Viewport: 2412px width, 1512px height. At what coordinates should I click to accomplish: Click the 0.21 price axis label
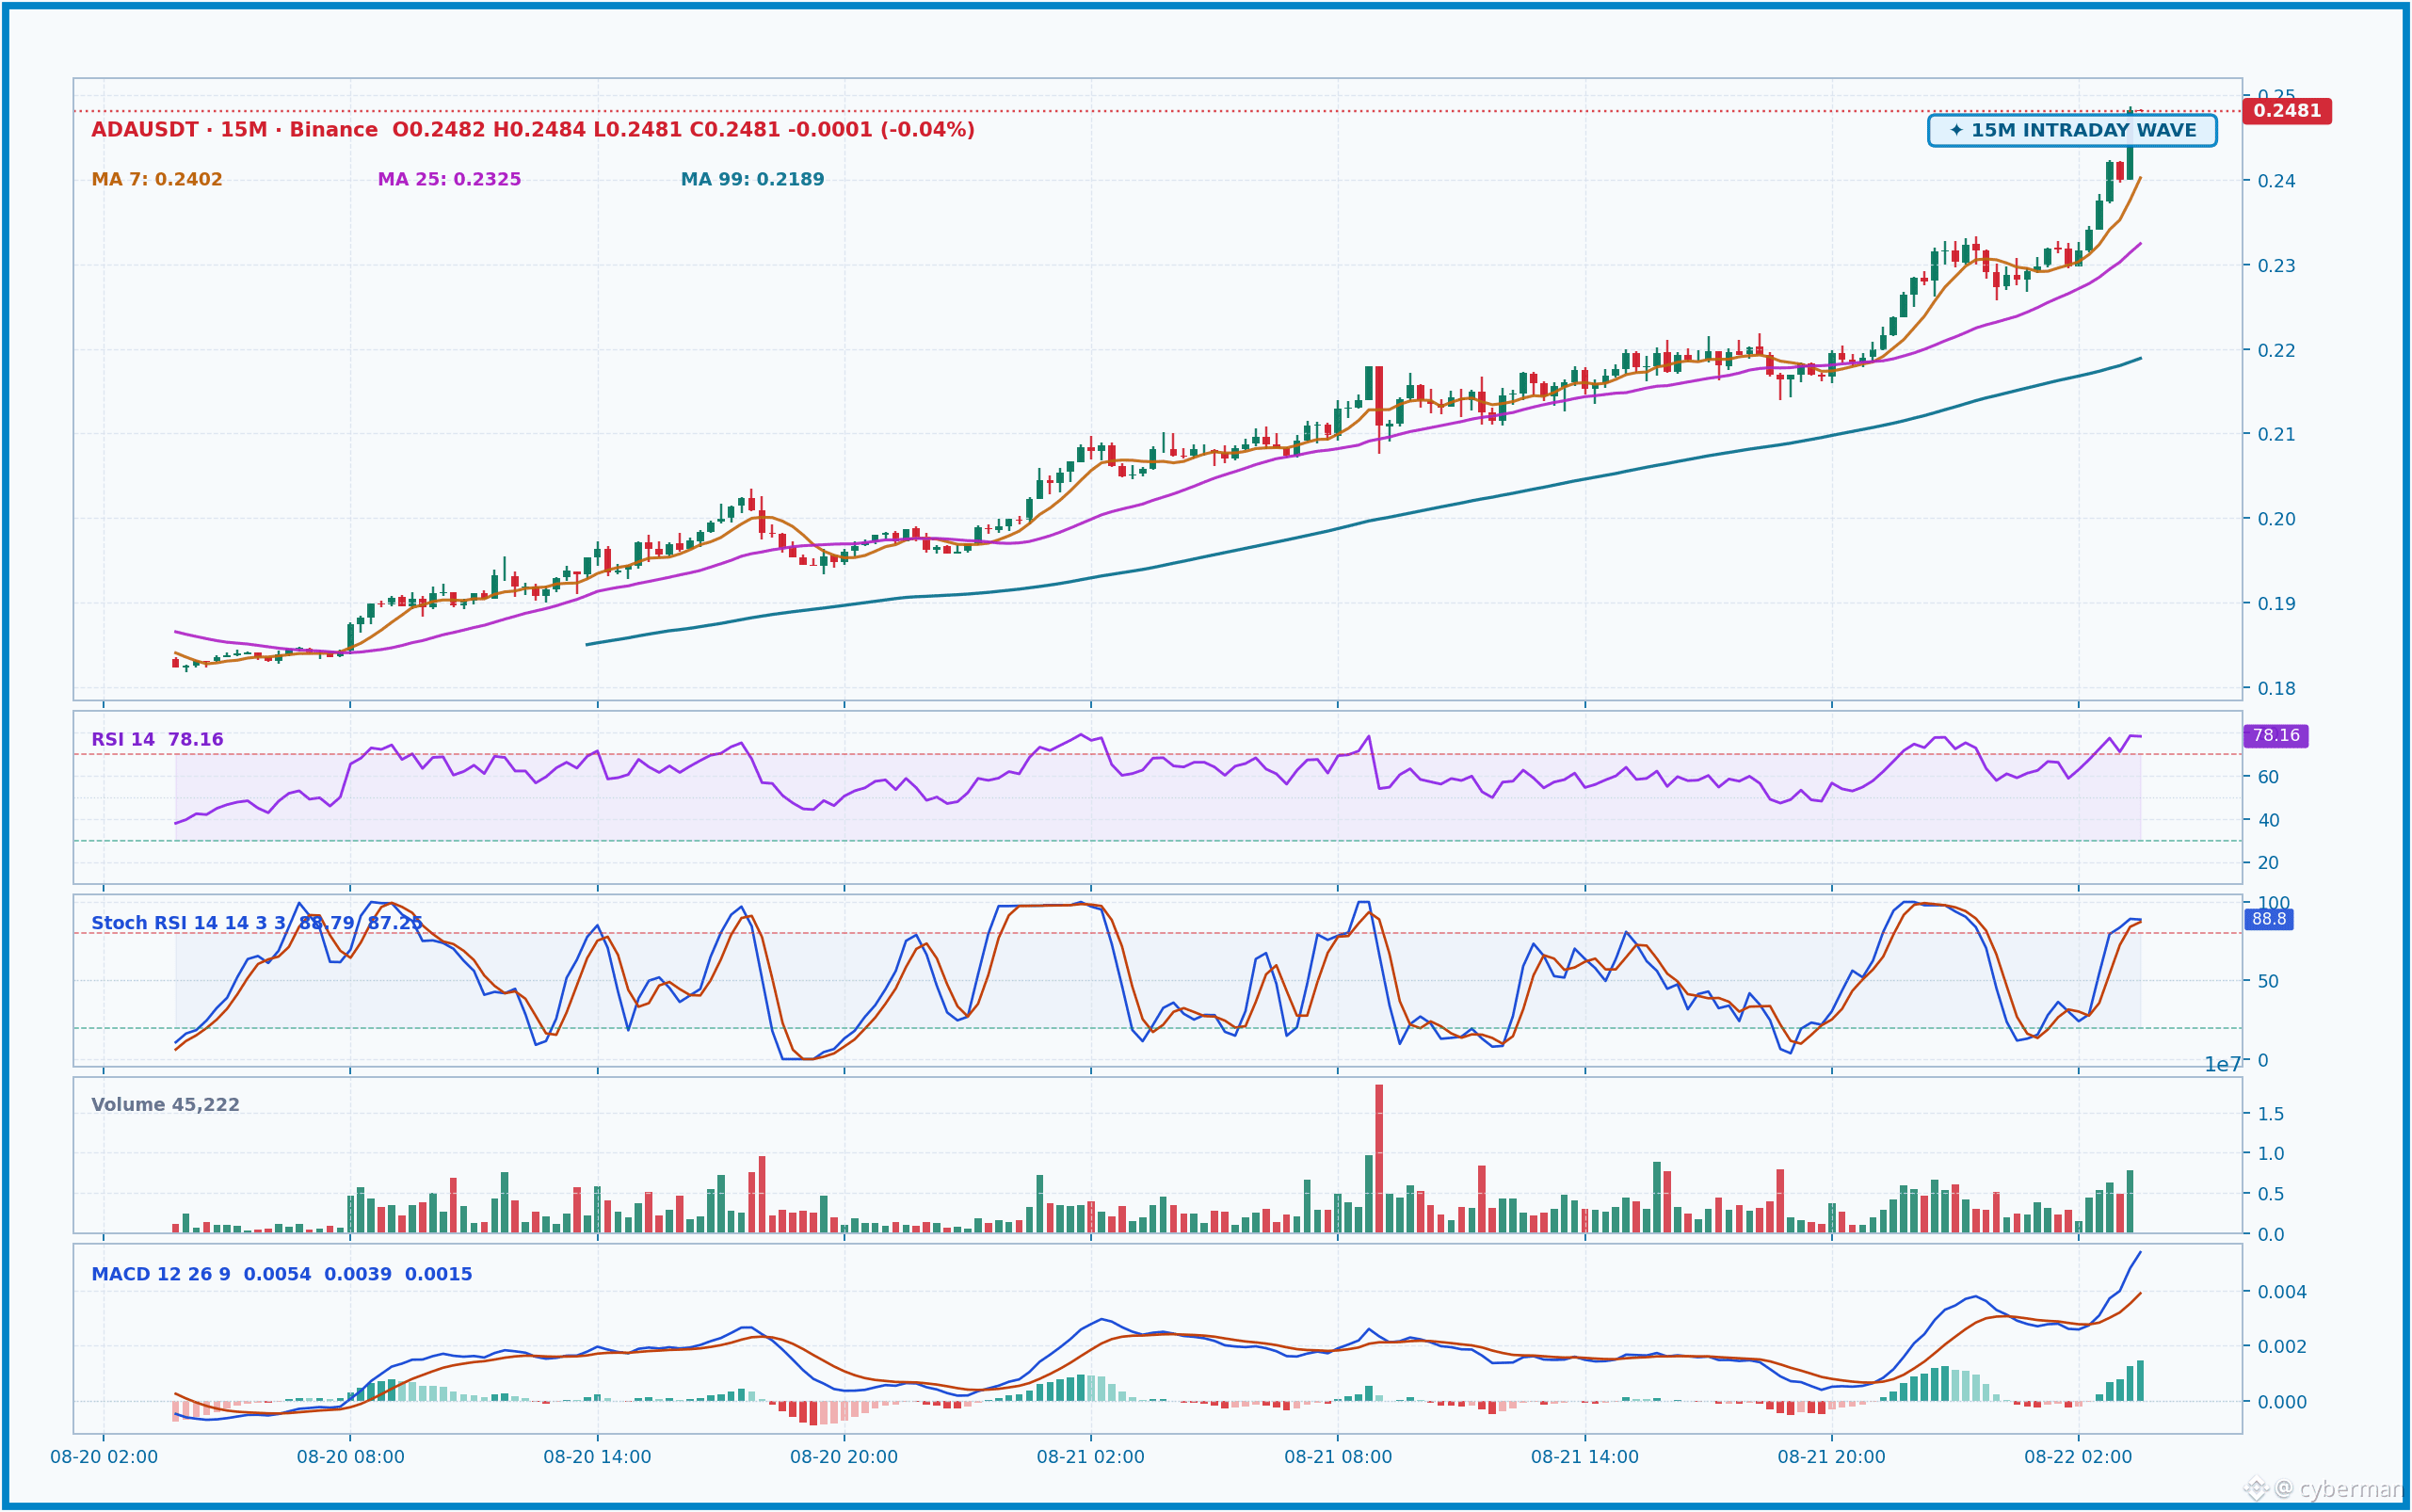(2276, 435)
